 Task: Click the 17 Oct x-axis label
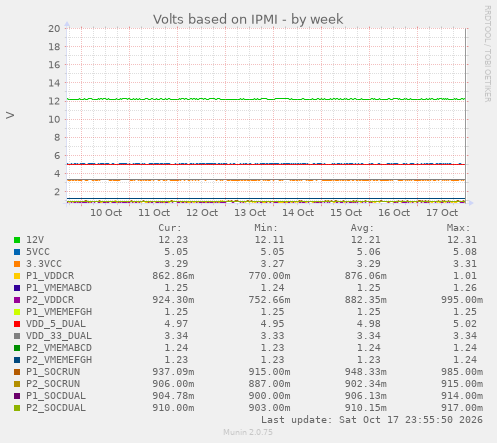point(442,213)
